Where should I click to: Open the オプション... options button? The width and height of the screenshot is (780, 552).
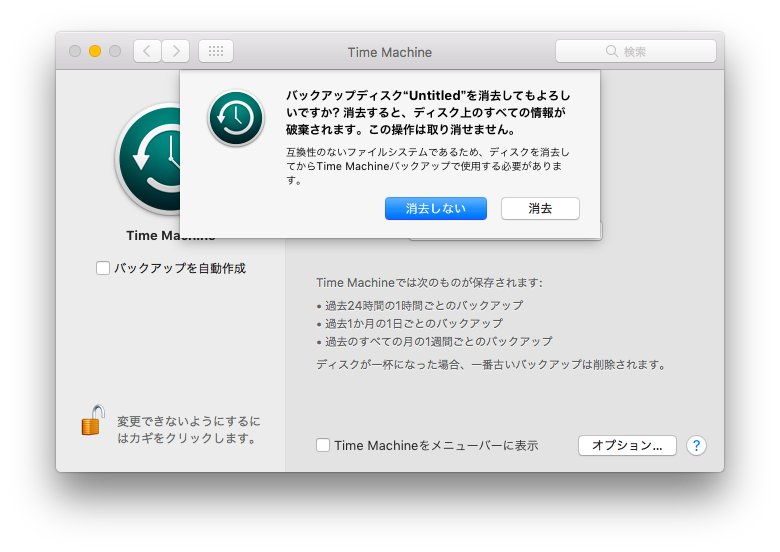pyautogui.click(x=627, y=445)
